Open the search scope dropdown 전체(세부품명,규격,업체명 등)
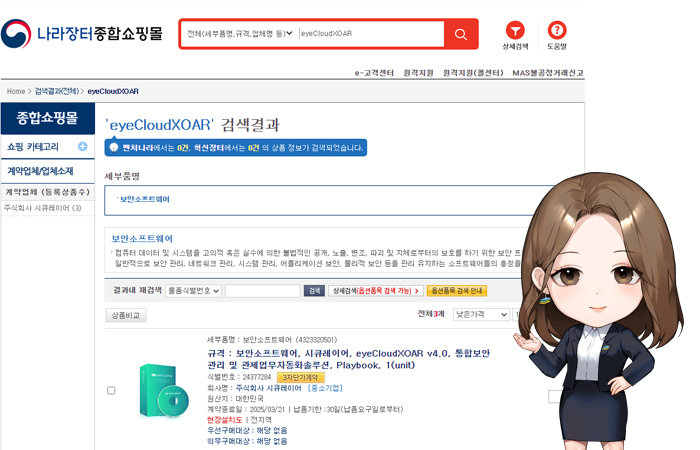This screenshot has height=450, width=700. point(240,33)
